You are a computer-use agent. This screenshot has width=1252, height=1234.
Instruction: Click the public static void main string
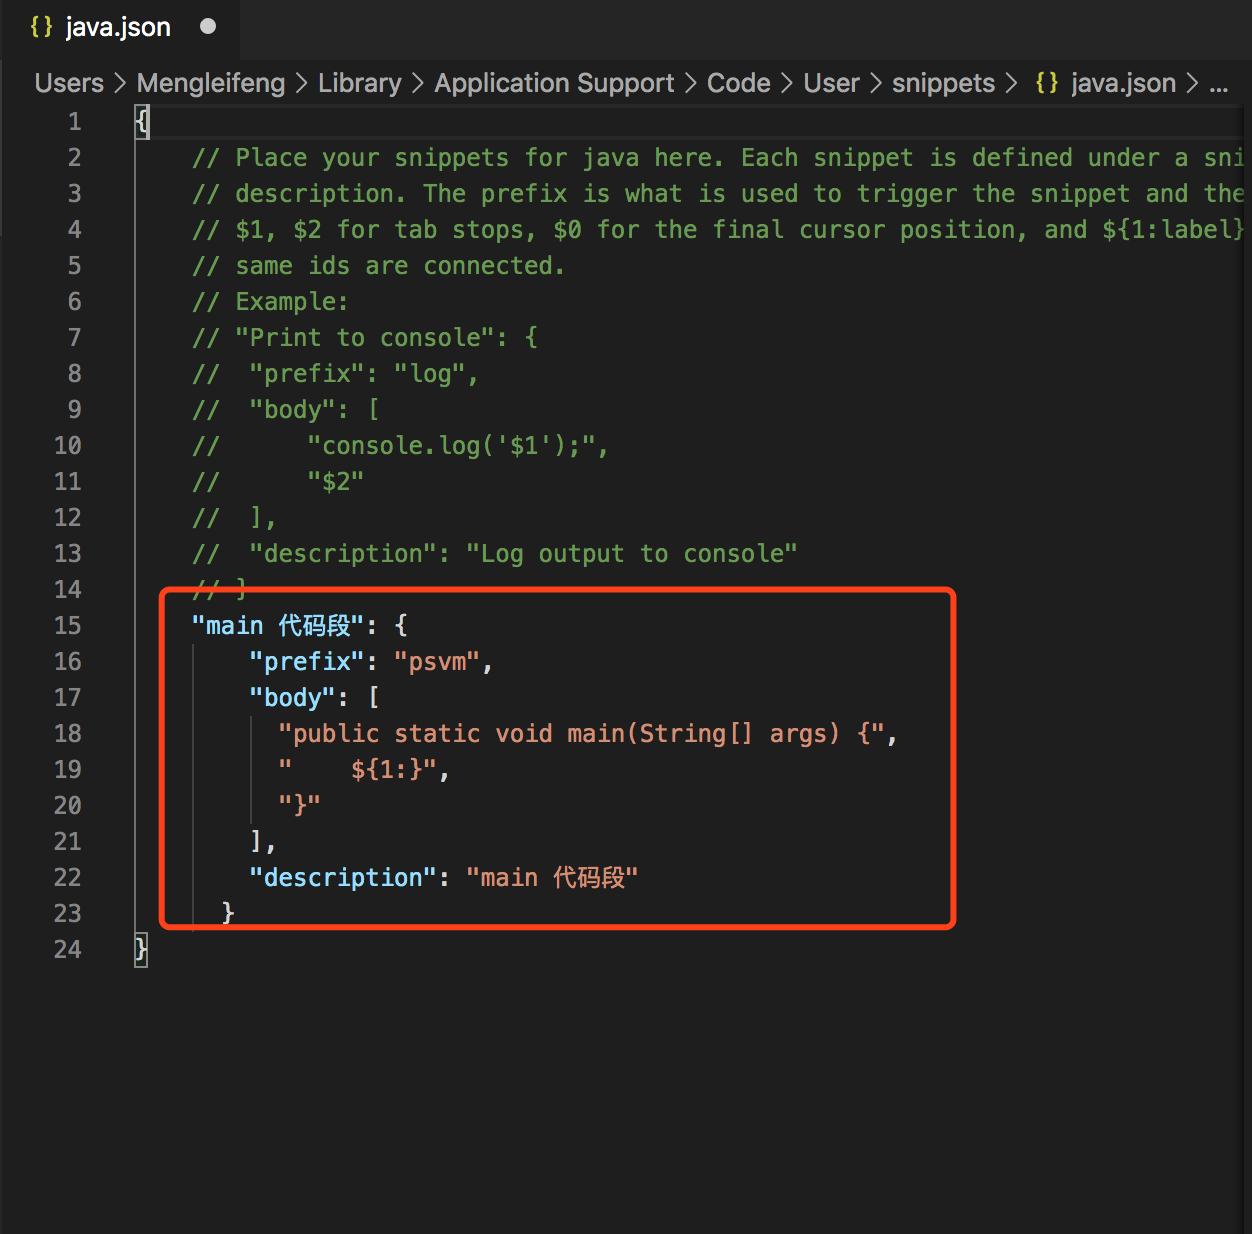[x=581, y=734]
